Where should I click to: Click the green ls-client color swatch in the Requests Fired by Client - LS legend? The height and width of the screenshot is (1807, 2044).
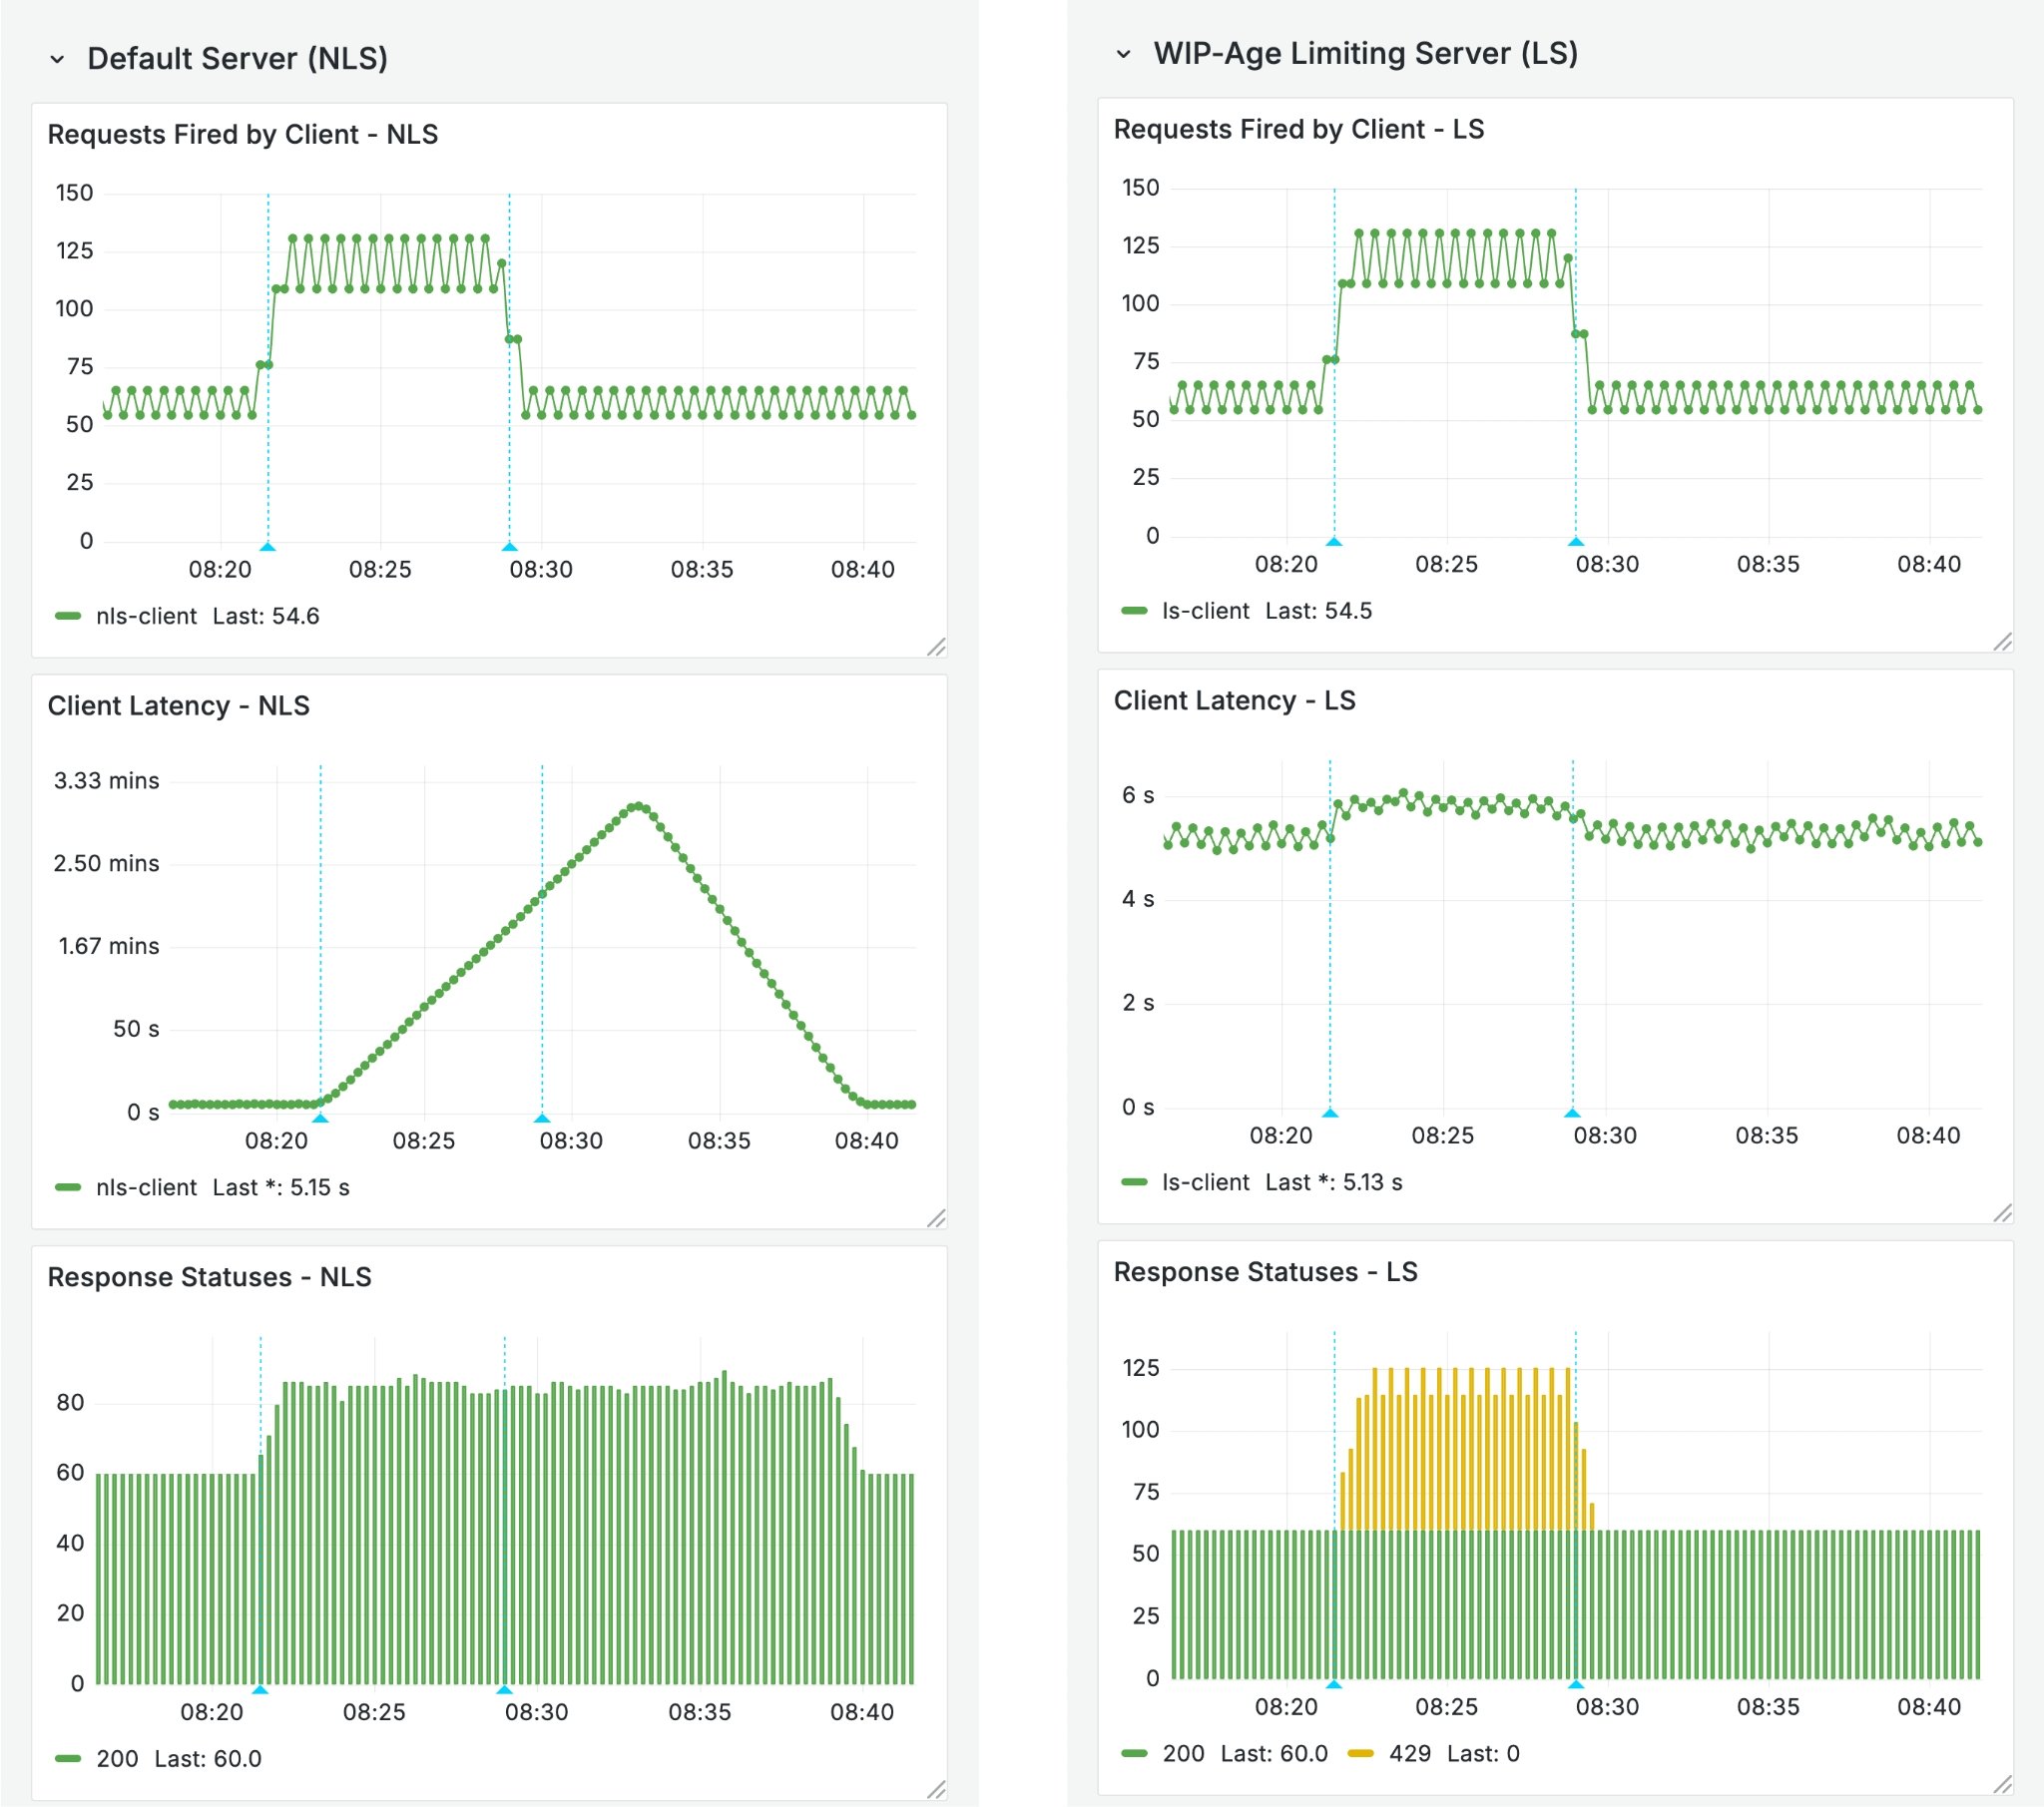pos(1134,610)
